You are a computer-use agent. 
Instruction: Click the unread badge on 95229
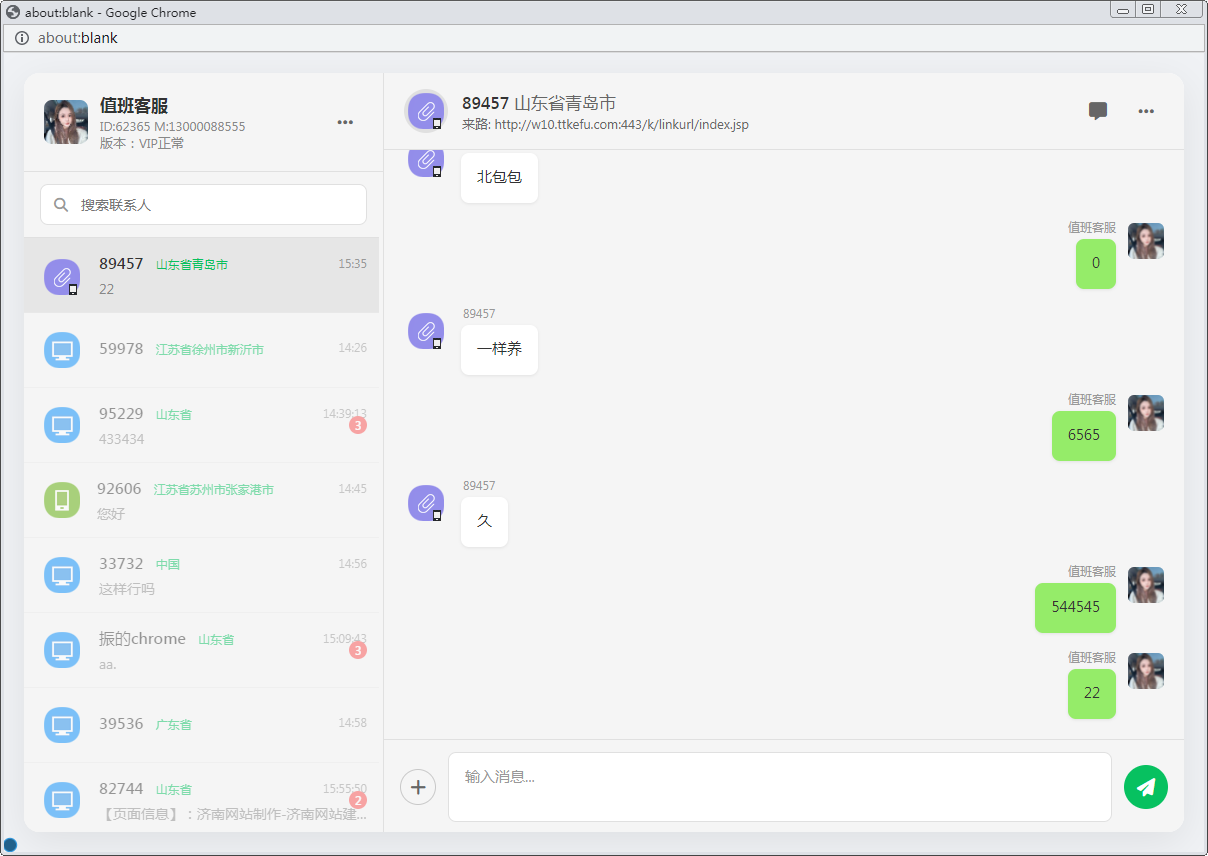[358, 426]
